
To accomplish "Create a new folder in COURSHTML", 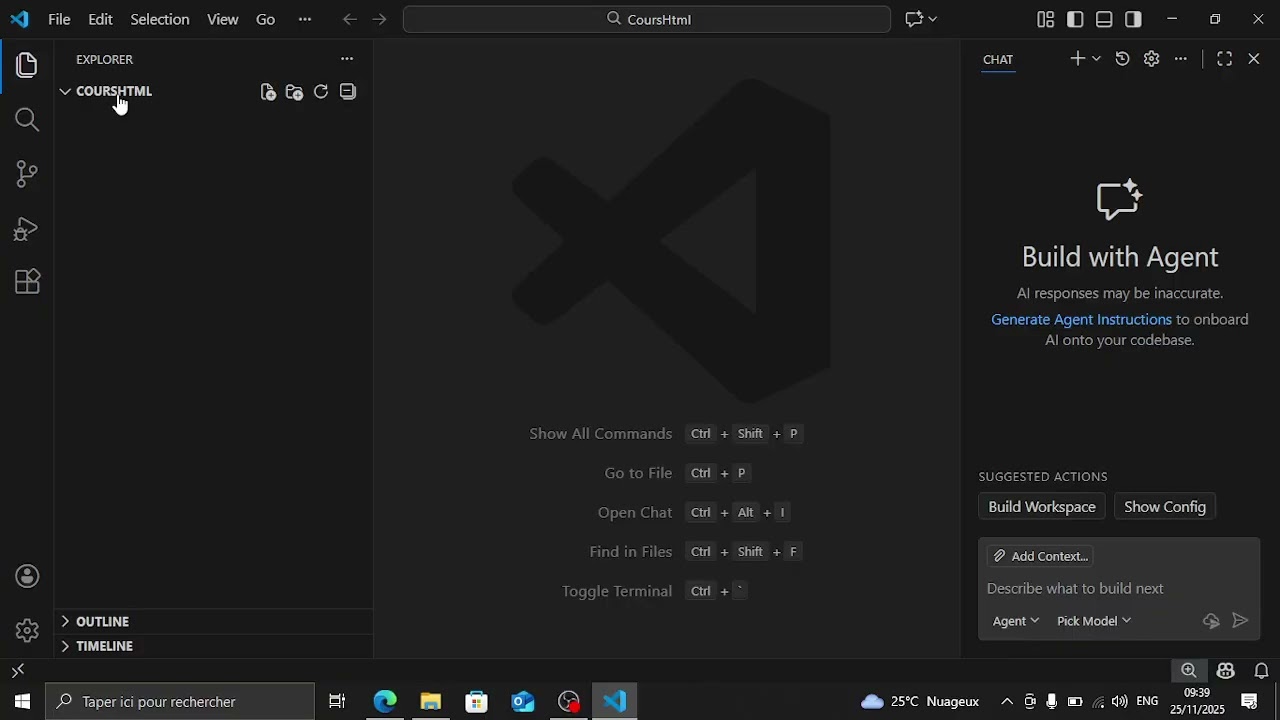I will pyautogui.click(x=294, y=92).
